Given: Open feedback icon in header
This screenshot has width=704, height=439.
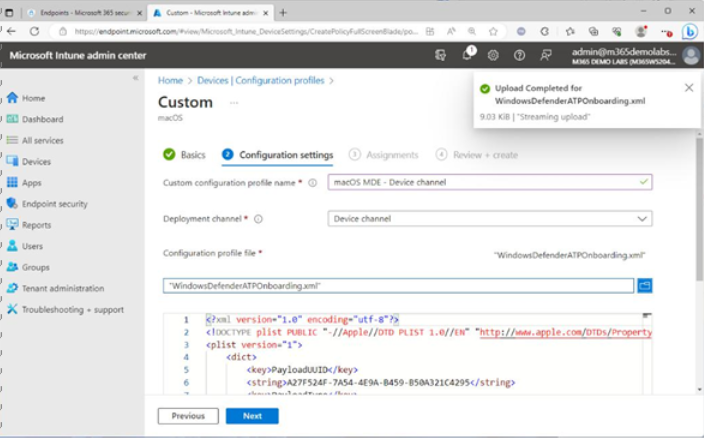Looking at the screenshot, I should [546, 55].
